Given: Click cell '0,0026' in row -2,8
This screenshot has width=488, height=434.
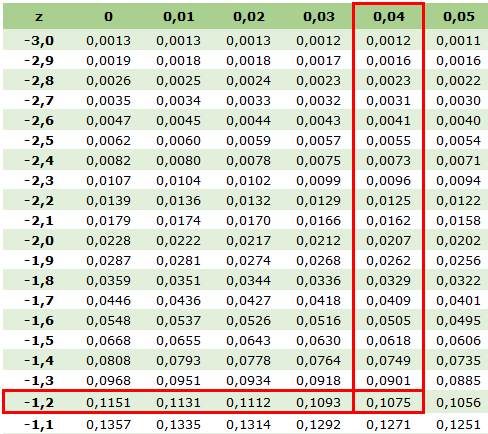Looking at the screenshot, I should coord(109,81).
